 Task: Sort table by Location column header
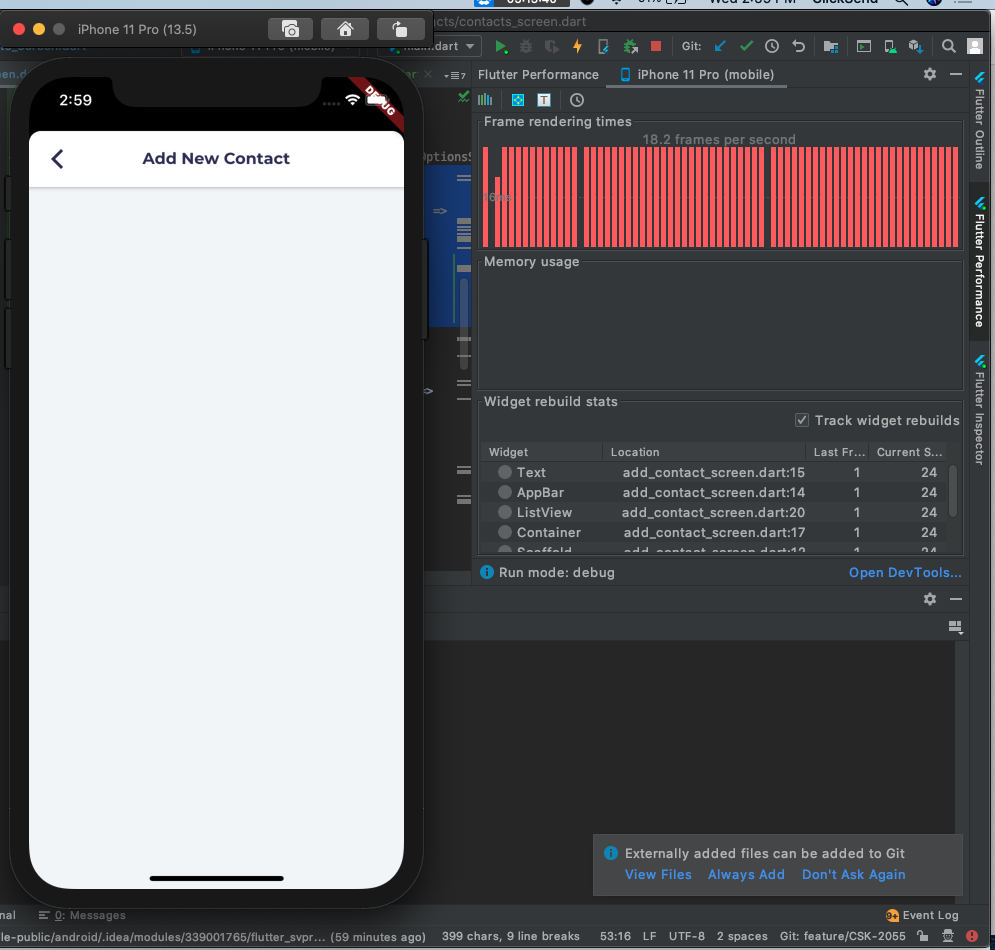(x=704, y=452)
